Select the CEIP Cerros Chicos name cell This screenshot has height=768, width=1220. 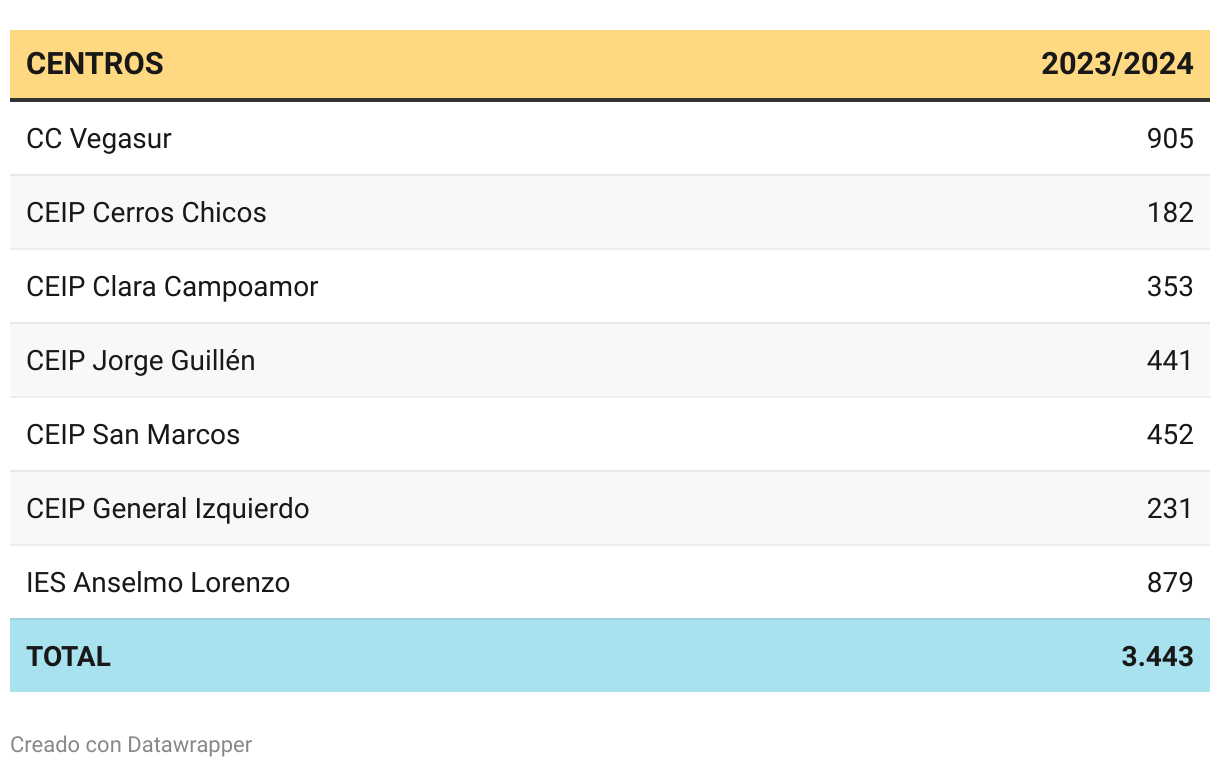(146, 212)
